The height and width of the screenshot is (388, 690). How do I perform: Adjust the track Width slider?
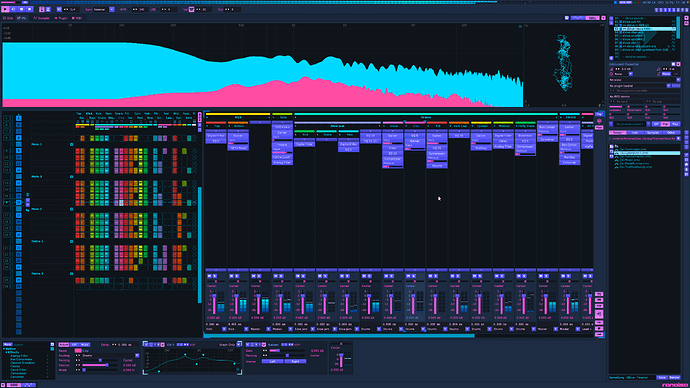click(101, 370)
